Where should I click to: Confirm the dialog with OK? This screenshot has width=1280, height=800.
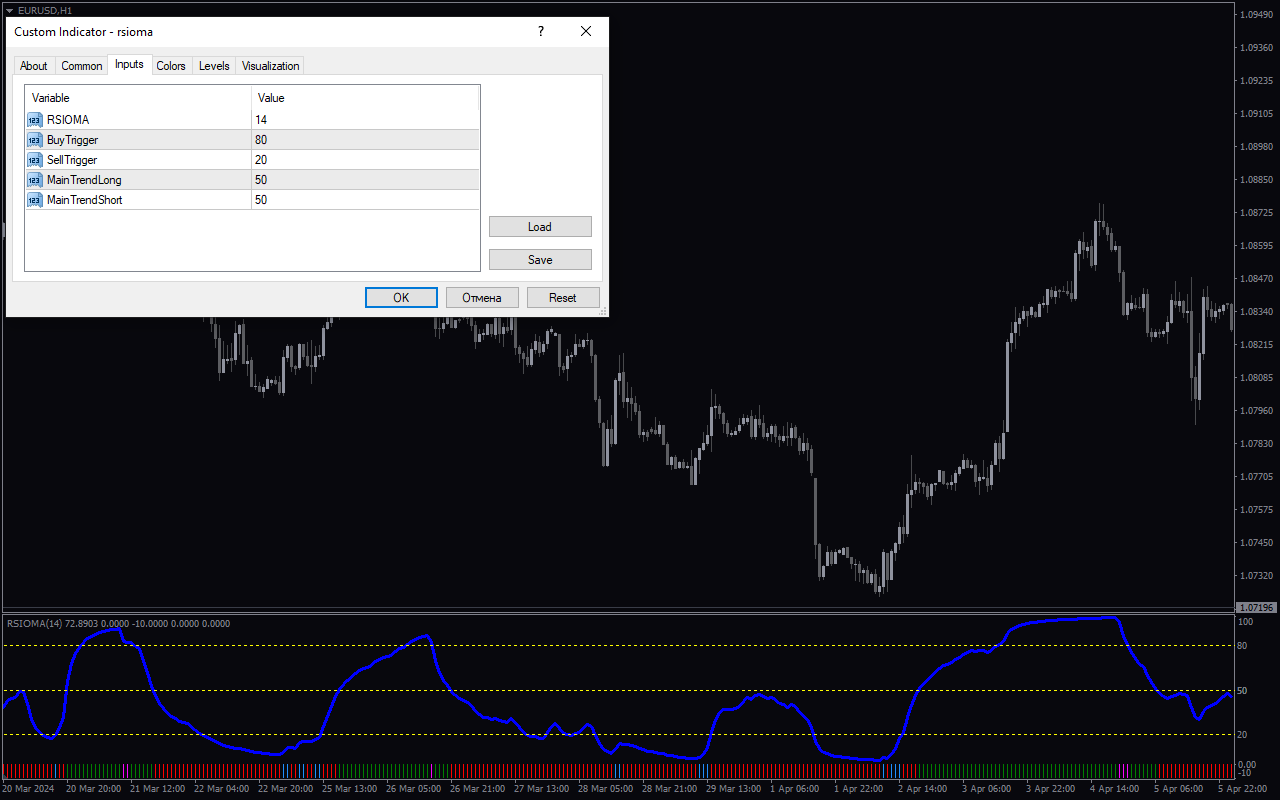click(x=401, y=298)
